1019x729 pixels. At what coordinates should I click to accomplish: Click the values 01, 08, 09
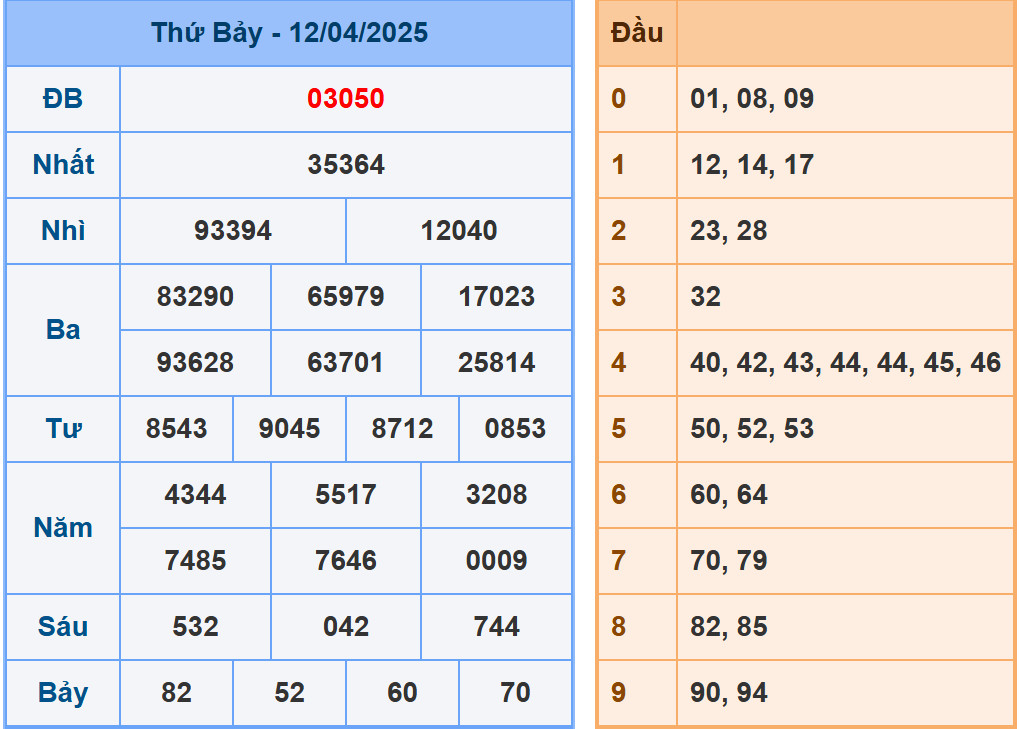point(752,99)
